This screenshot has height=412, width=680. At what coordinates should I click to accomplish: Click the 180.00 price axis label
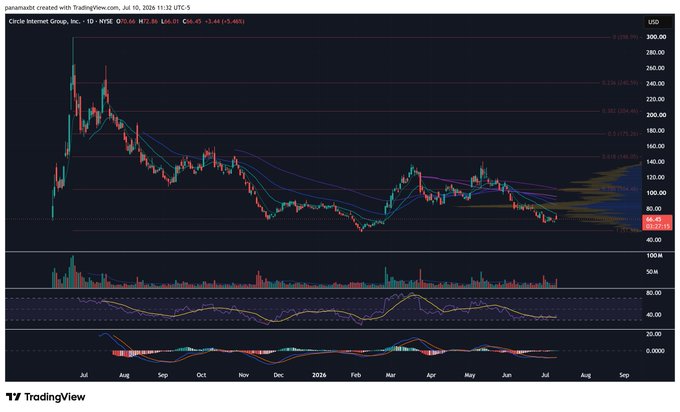coord(656,131)
